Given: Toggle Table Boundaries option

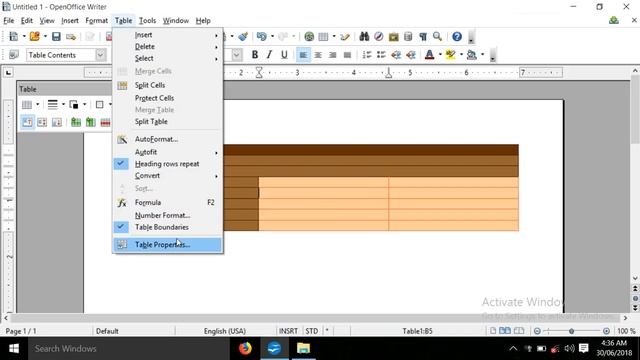Looking at the screenshot, I should (168, 227).
